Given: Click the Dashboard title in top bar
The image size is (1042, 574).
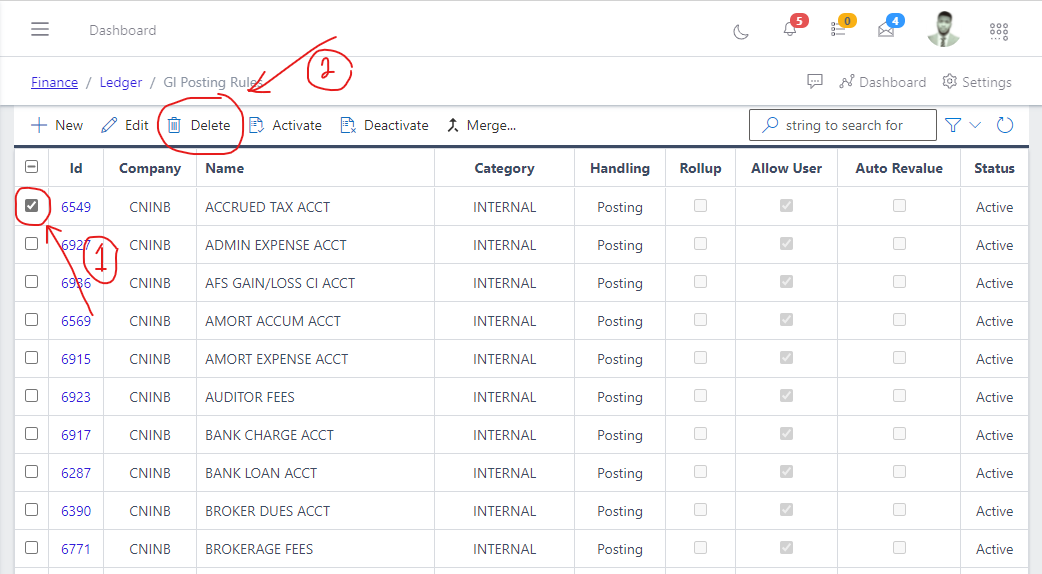Looking at the screenshot, I should [x=123, y=30].
